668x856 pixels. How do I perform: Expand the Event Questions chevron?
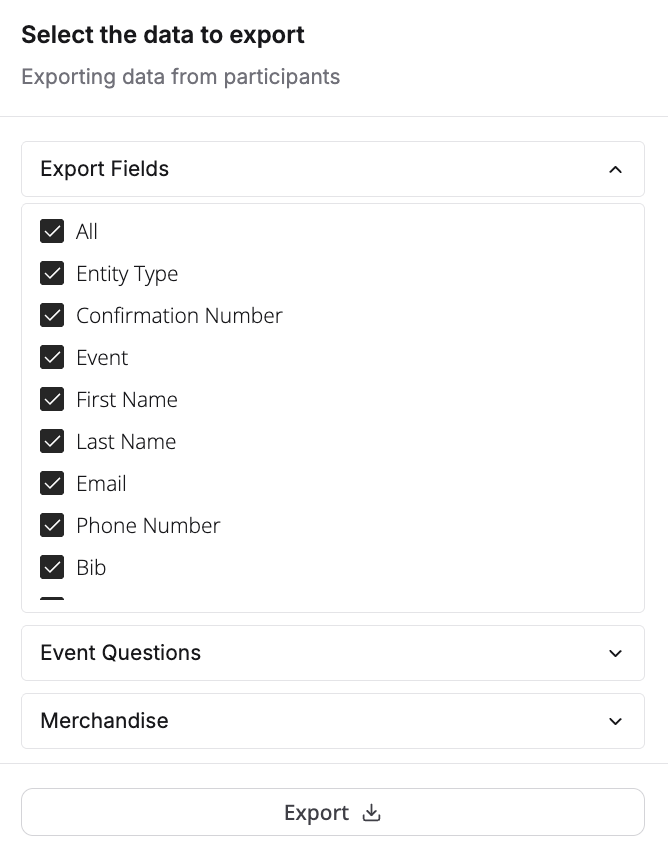(x=615, y=653)
